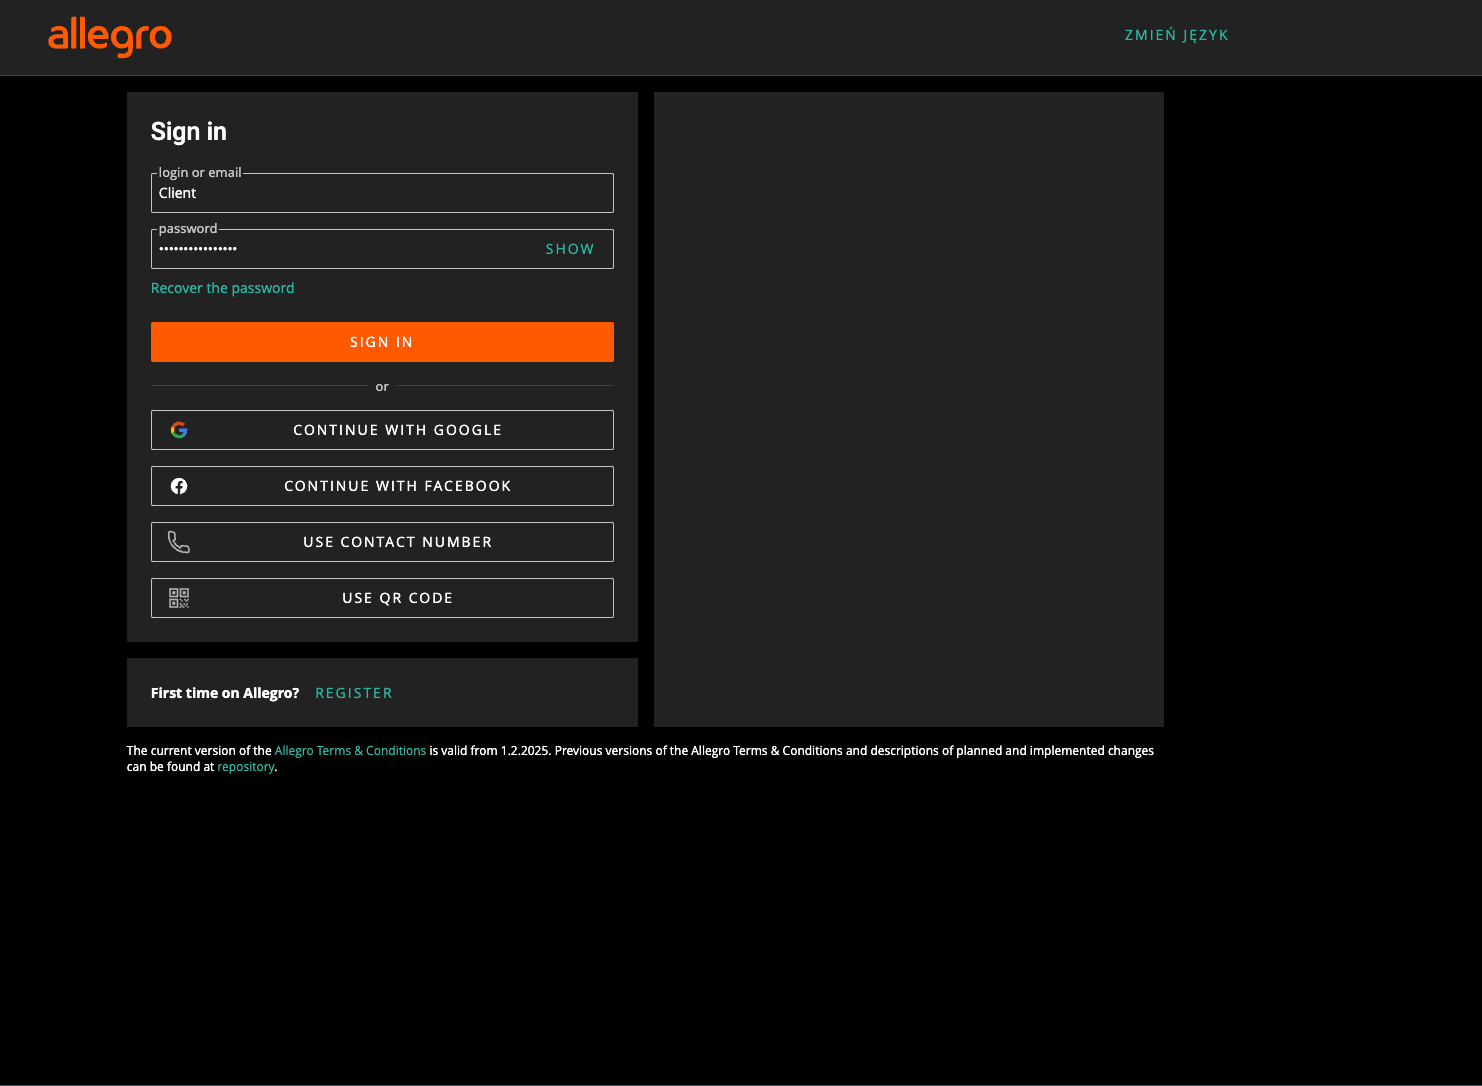Screen dimensions: 1482x1086
Task: Open the Recover the password link
Action: point(222,287)
